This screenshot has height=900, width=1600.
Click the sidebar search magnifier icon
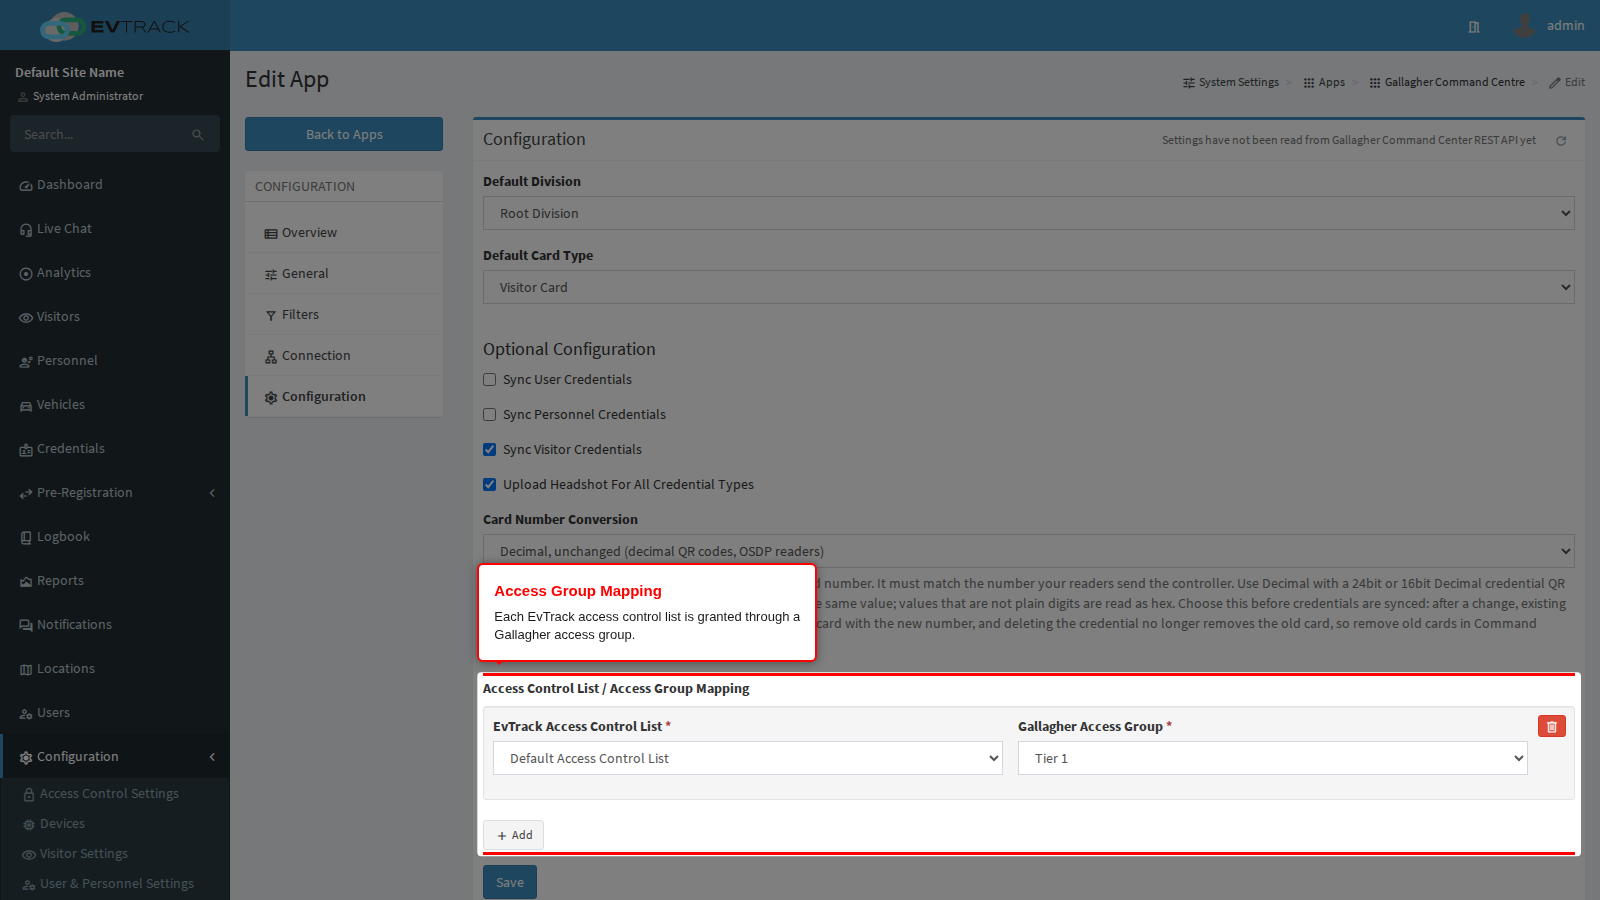pos(198,135)
